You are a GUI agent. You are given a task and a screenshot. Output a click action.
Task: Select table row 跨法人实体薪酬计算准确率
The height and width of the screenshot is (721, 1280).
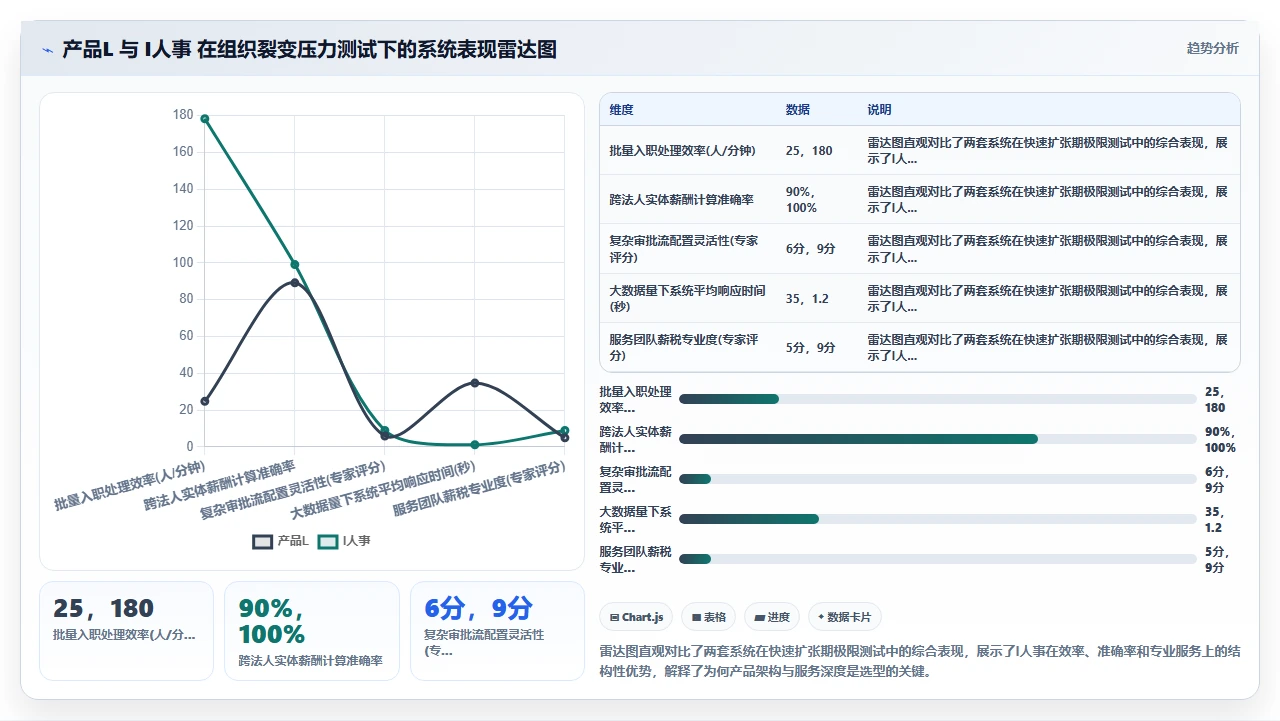pos(919,200)
